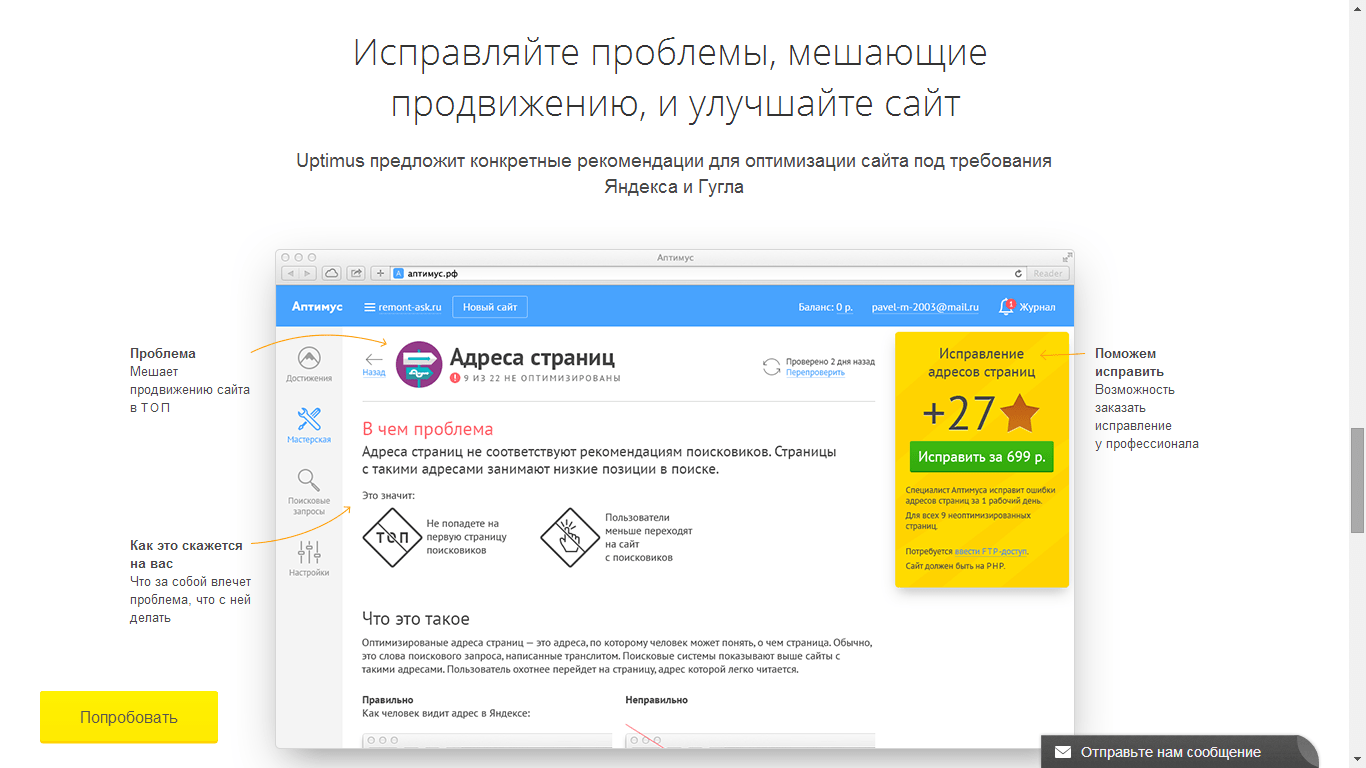Viewport: 1366px width, 768px height.
Task: Click the Как это скажется на вас heading
Action: coord(186,555)
